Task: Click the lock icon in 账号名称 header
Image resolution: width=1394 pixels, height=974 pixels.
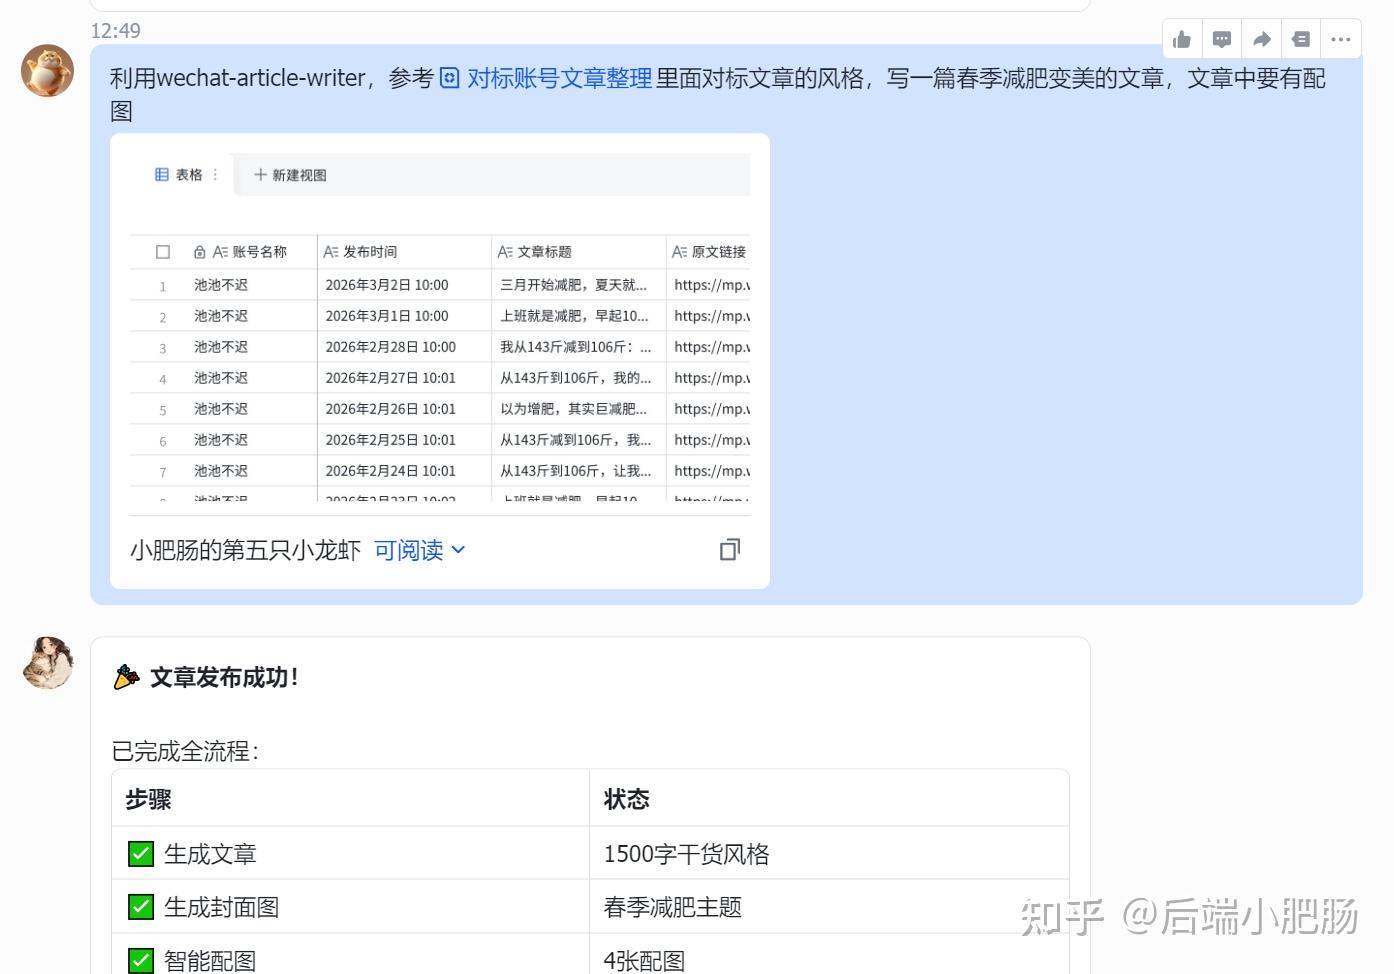Action: 200,252
